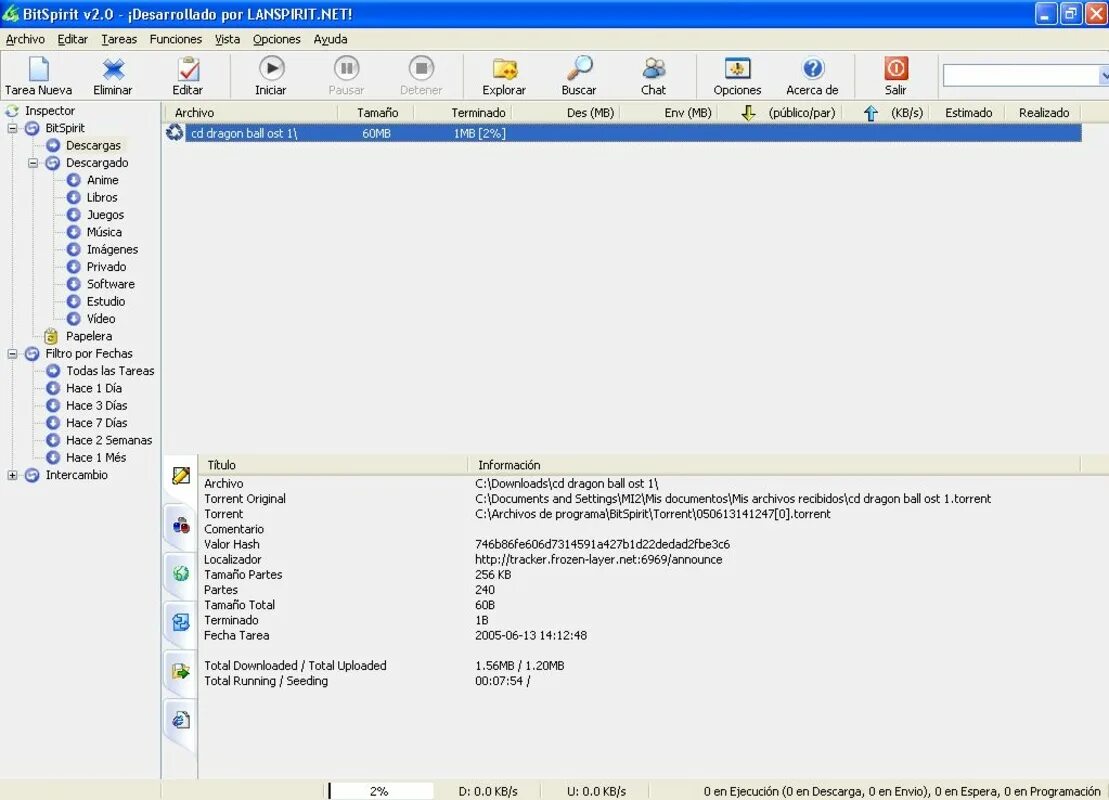Select the Hace 7 Días filter
1109x800 pixels.
(x=96, y=422)
